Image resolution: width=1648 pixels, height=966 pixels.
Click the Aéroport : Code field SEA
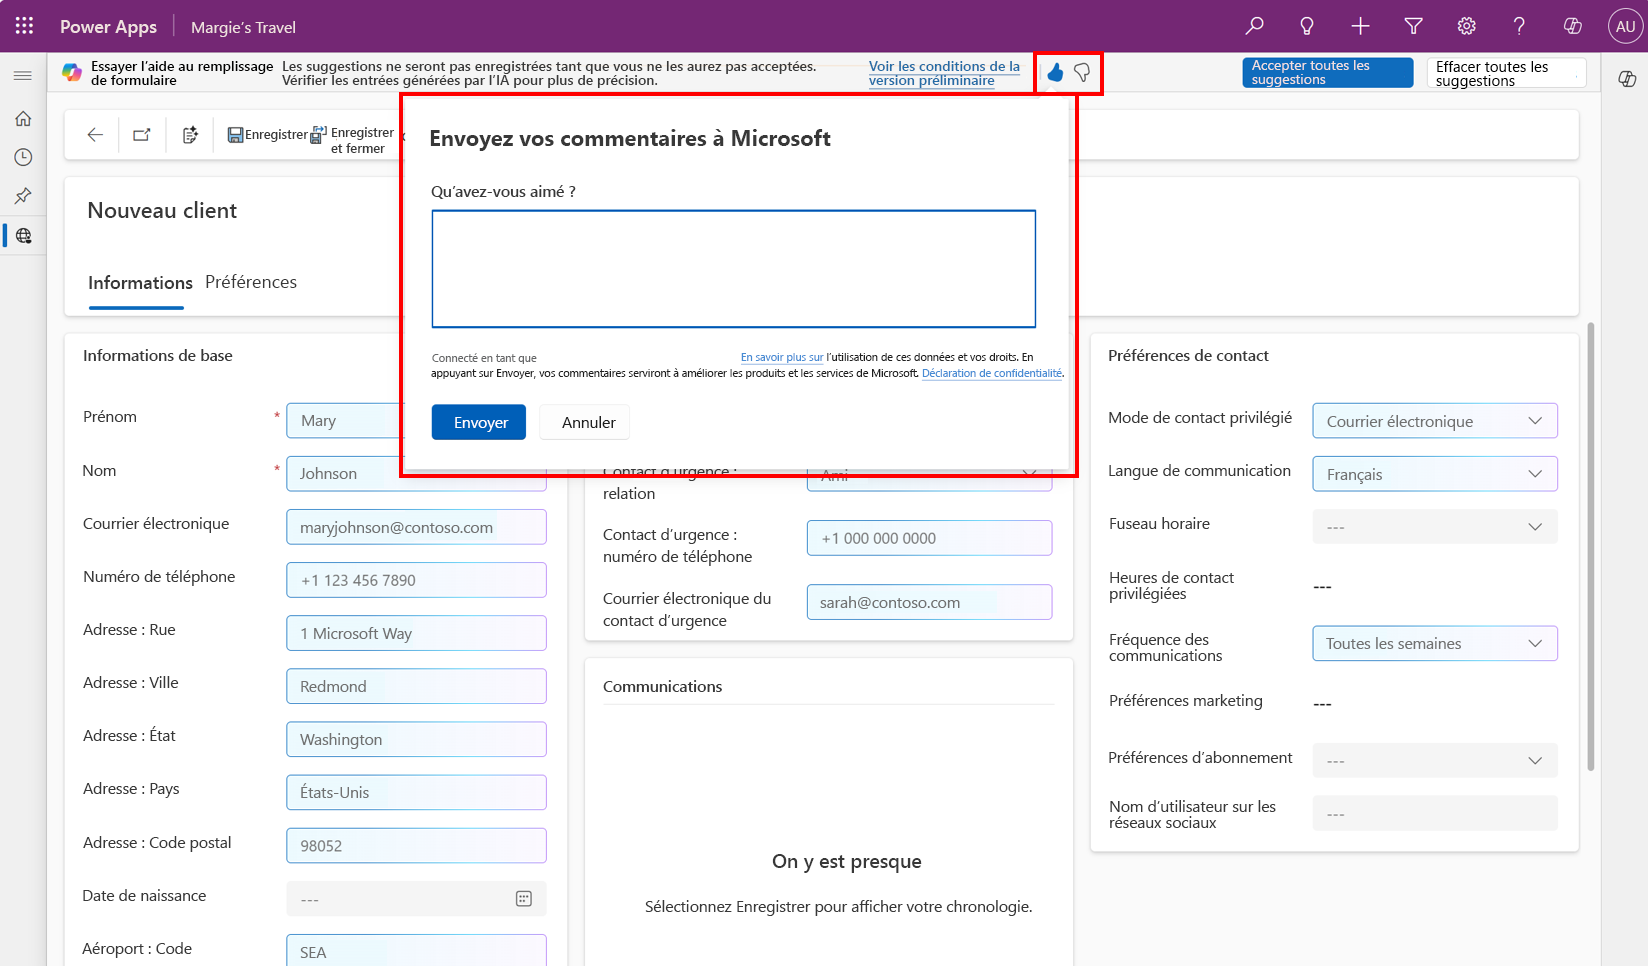click(x=416, y=950)
